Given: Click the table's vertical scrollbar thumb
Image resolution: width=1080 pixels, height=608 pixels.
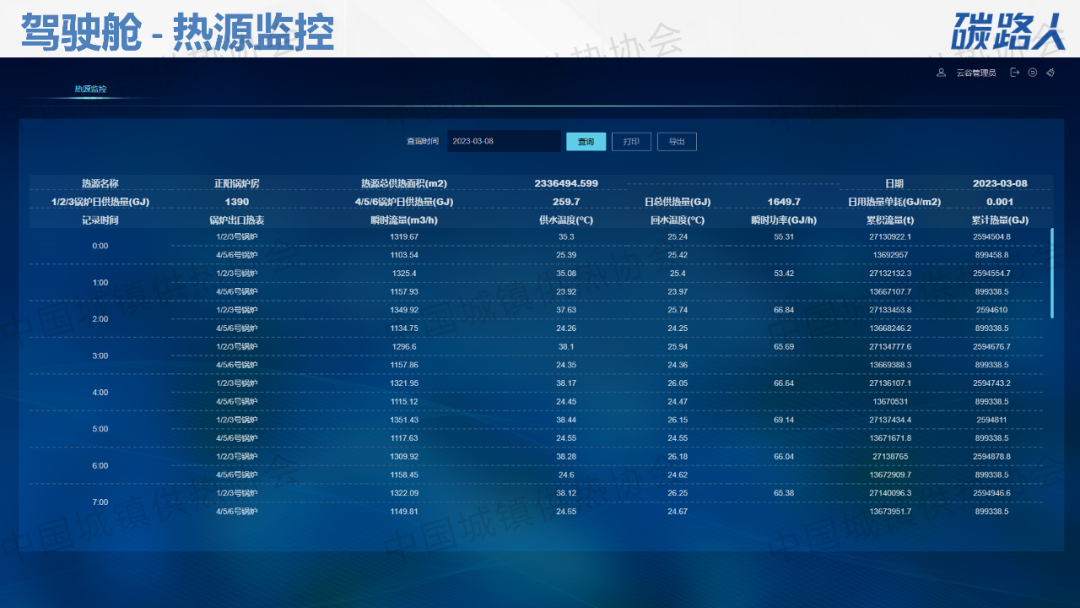Looking at the screenshot, I should tap(1051, 273).
